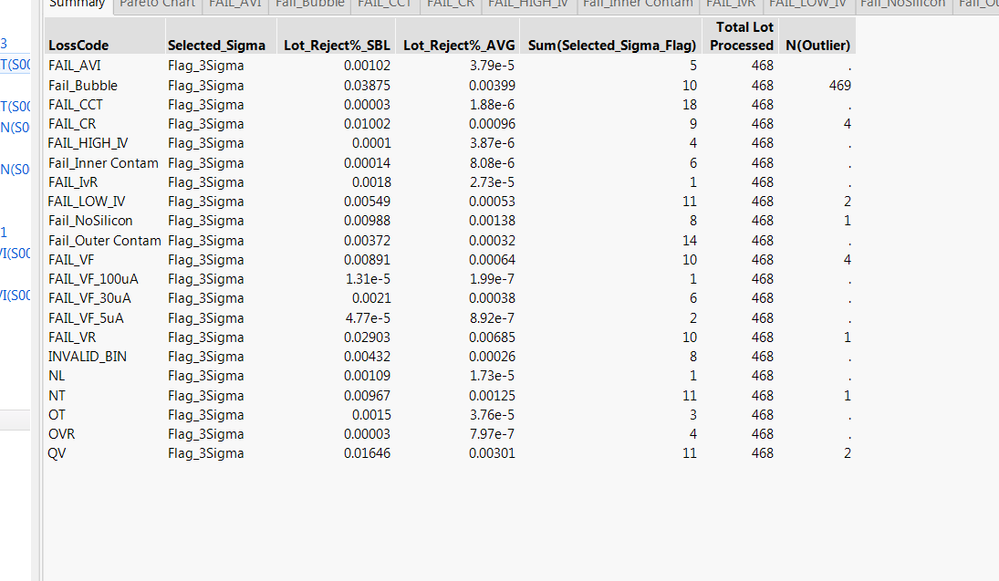Select the Sum(Selected_Sigma_Flag) column header
999x581 pixels.
pyautogui.click(x=612, y=45)
